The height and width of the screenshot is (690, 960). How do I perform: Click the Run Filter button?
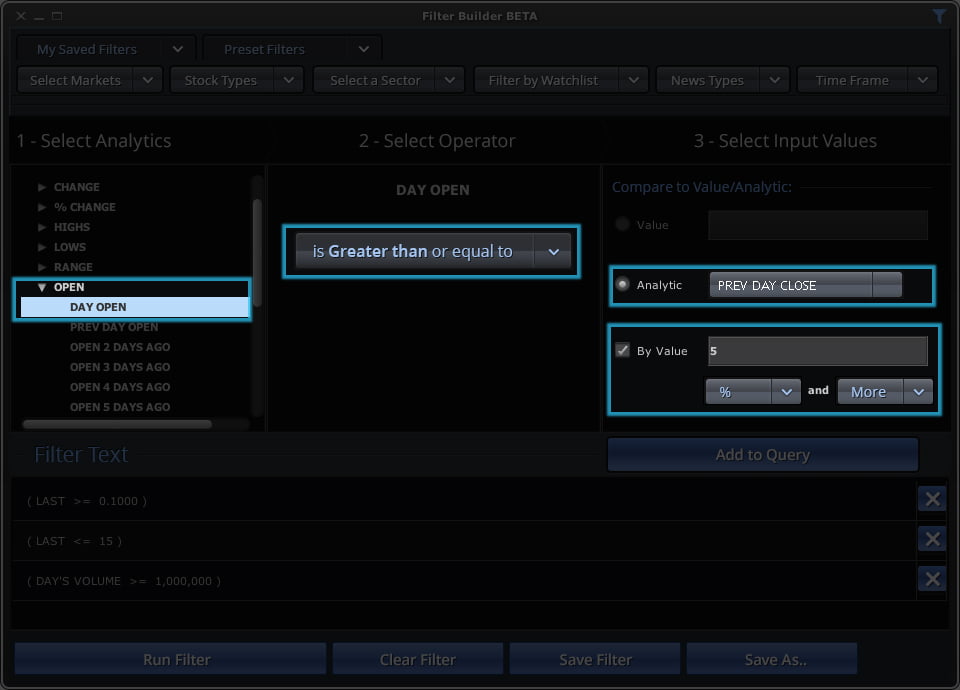pyautogui.click(x=170, y=659)
